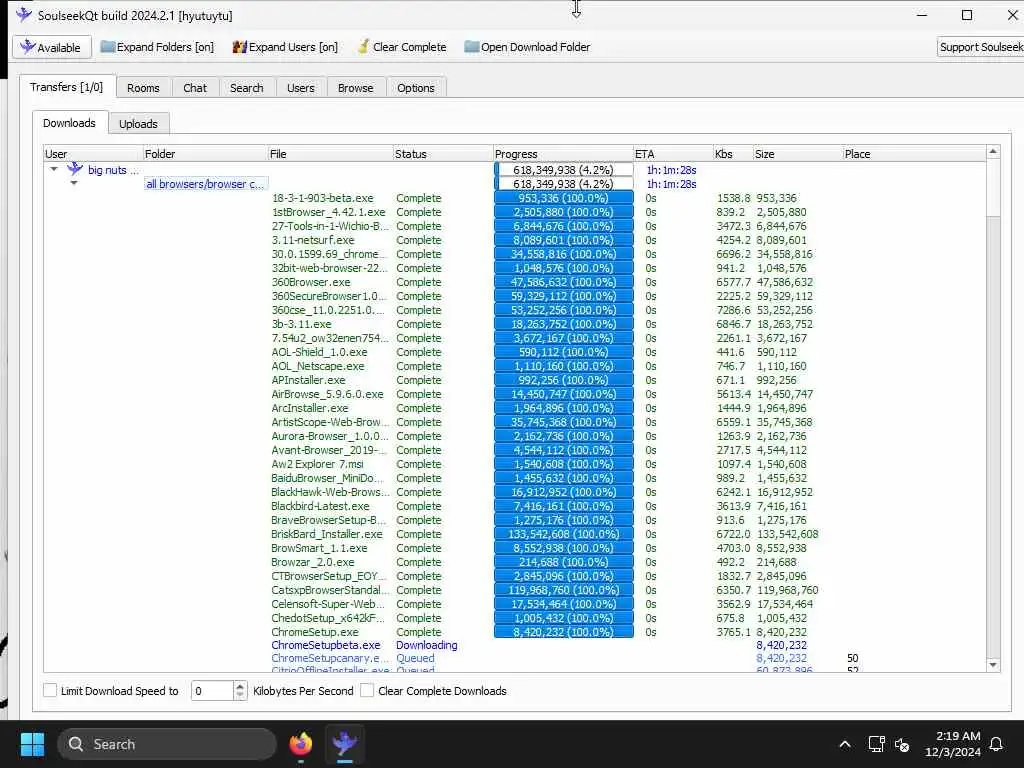1024x768 pixels.
Task: Go to the Search tab
Action: point(246,88)
